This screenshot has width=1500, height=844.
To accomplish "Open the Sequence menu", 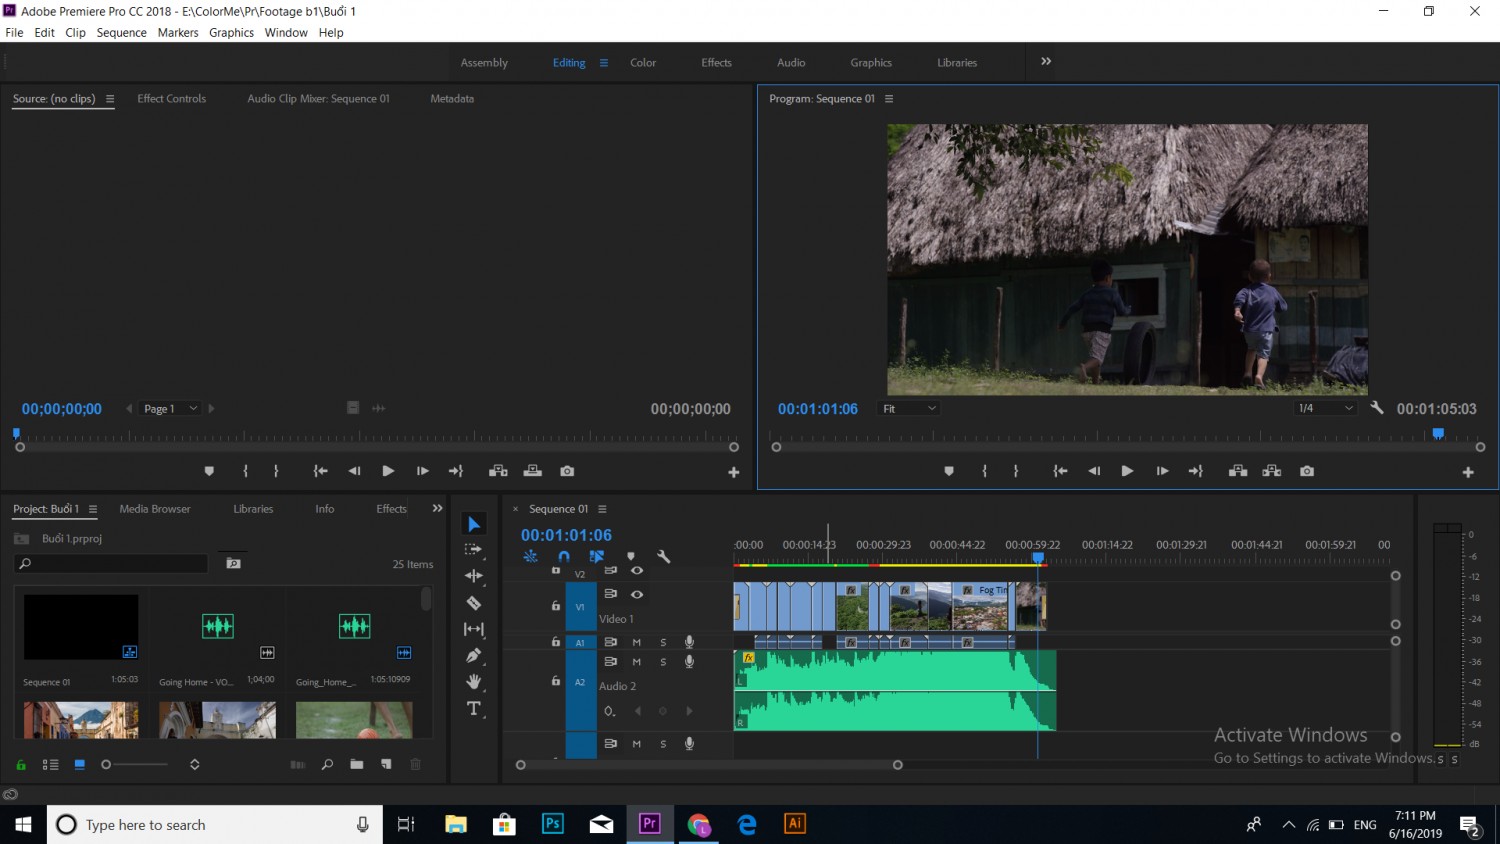I will coord(122,33).
